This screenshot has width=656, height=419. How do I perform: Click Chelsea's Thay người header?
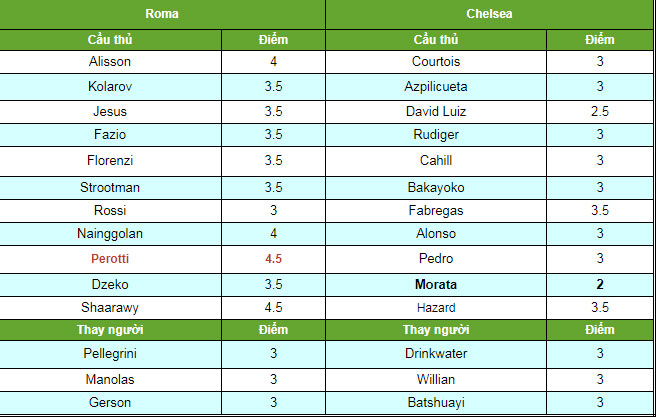pyautogui.click(x=436, y=330)
